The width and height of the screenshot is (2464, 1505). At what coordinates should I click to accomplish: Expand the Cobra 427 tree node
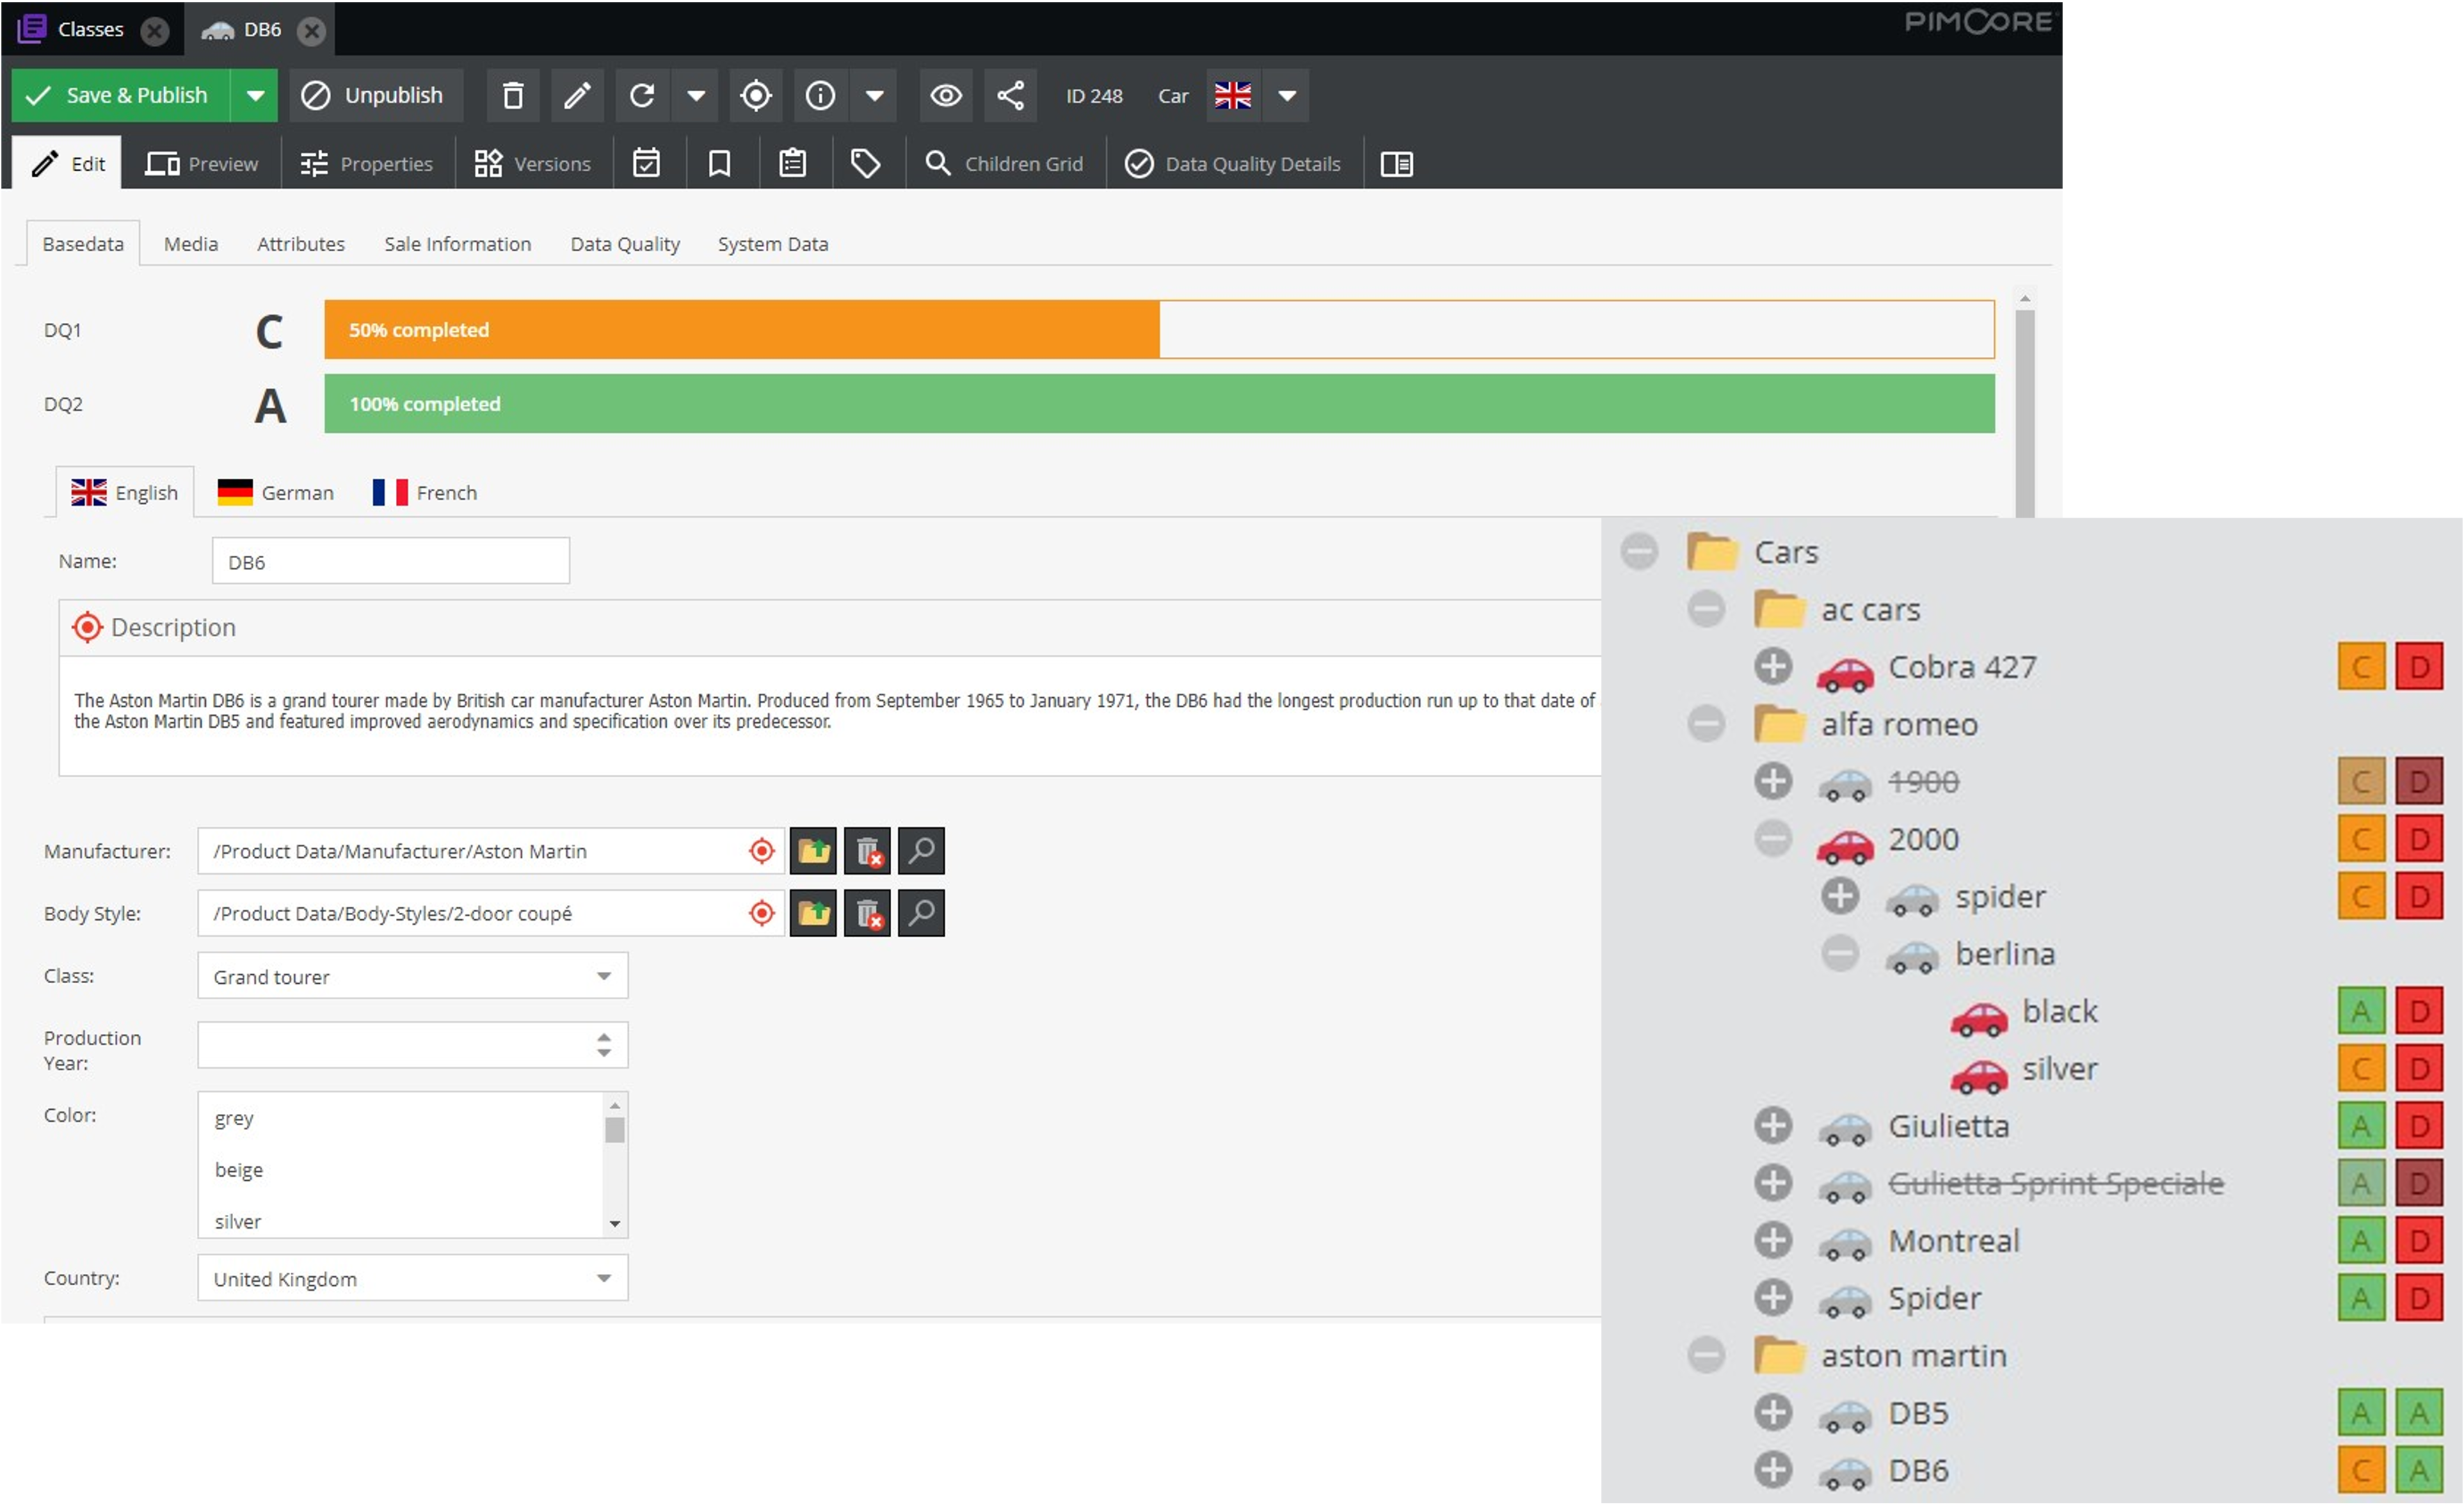[1773, 667]
